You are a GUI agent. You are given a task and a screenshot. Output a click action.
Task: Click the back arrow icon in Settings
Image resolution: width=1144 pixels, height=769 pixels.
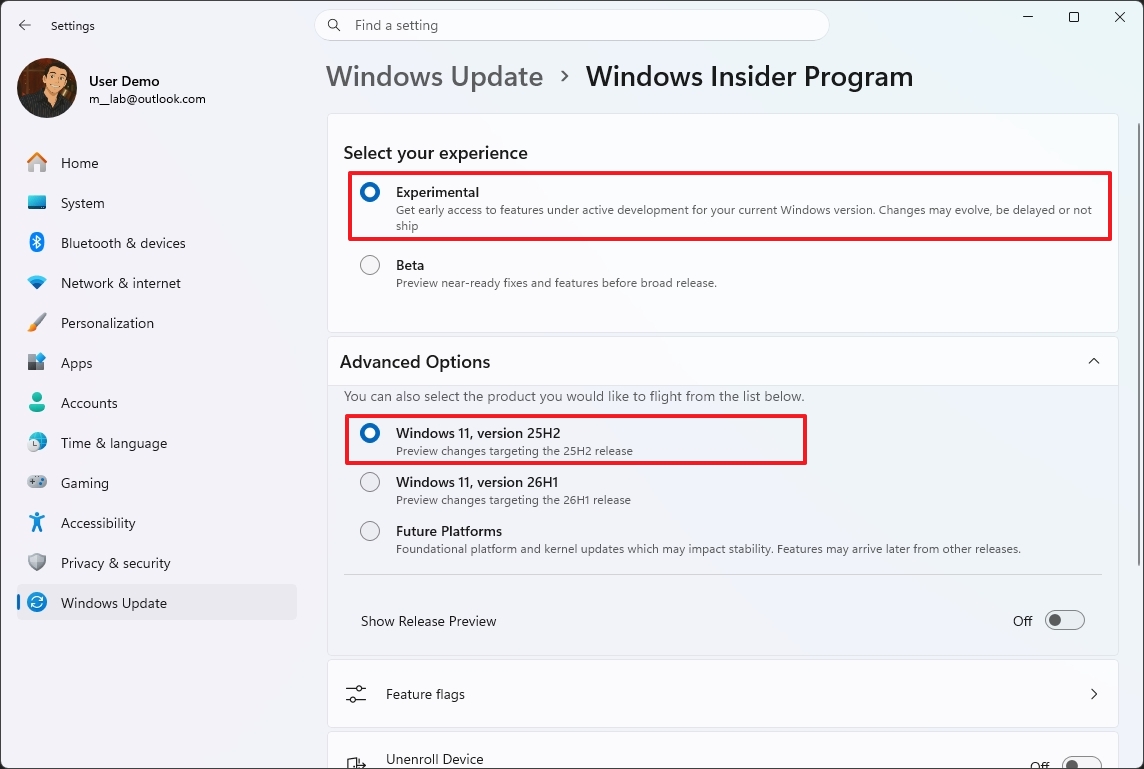click(x=25, y=26)
